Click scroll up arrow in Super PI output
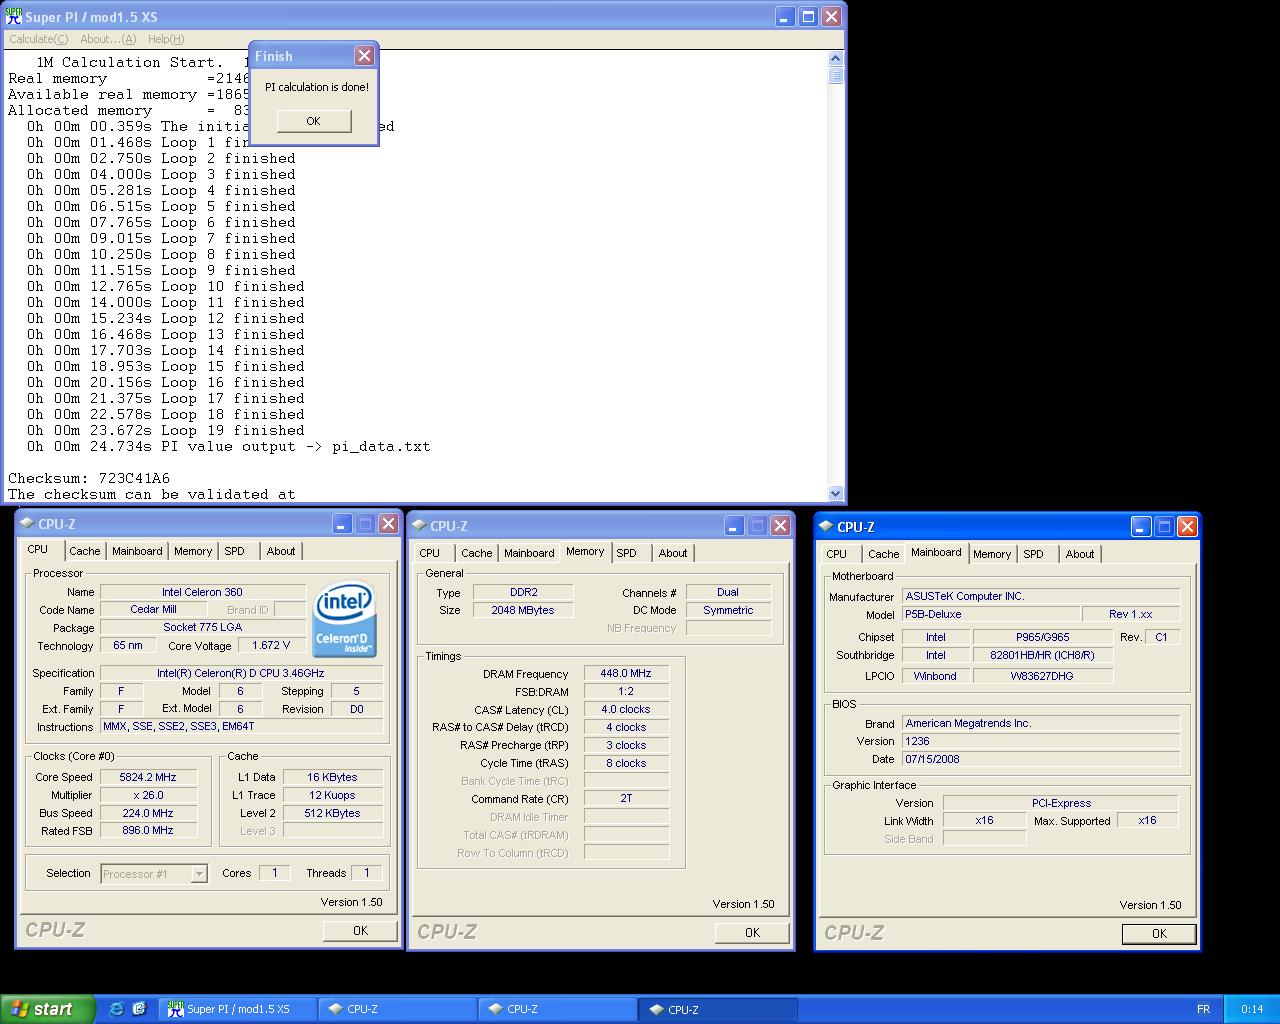Screen dimensions: 1280x1024 (x=836, y=59)
